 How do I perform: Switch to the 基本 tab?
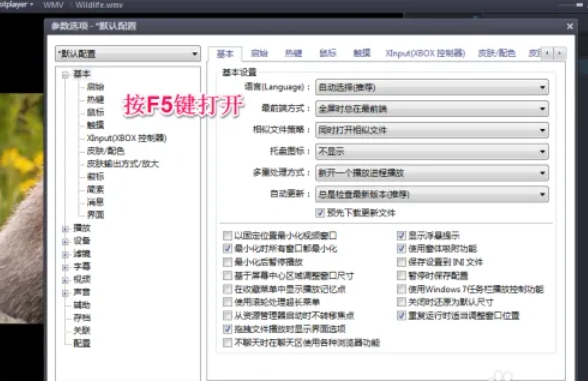(225, 54)
